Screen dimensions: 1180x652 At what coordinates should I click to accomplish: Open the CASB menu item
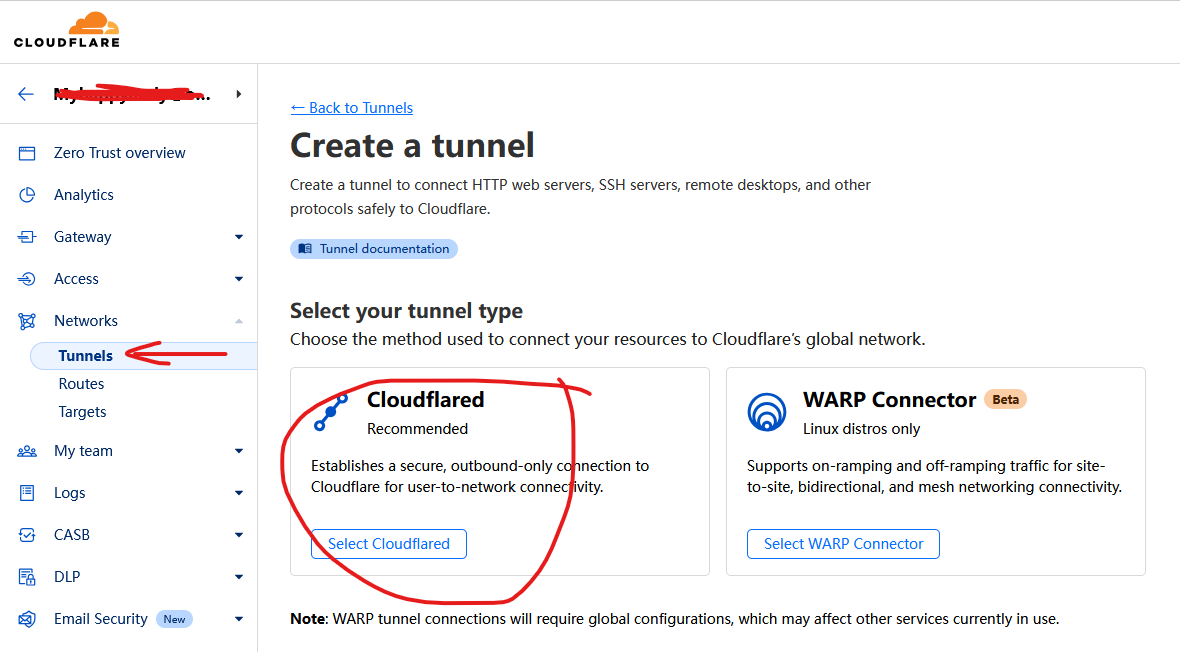click(71, 535)
